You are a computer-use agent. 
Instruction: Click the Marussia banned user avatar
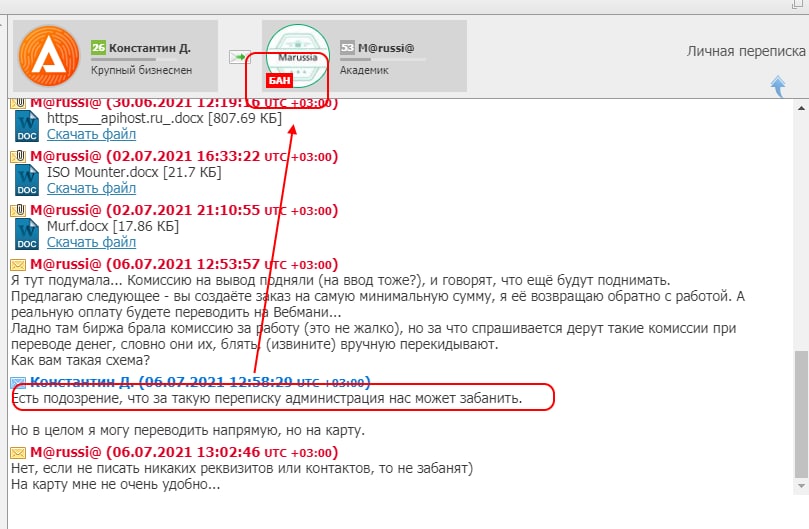click(x=298, y=56)
